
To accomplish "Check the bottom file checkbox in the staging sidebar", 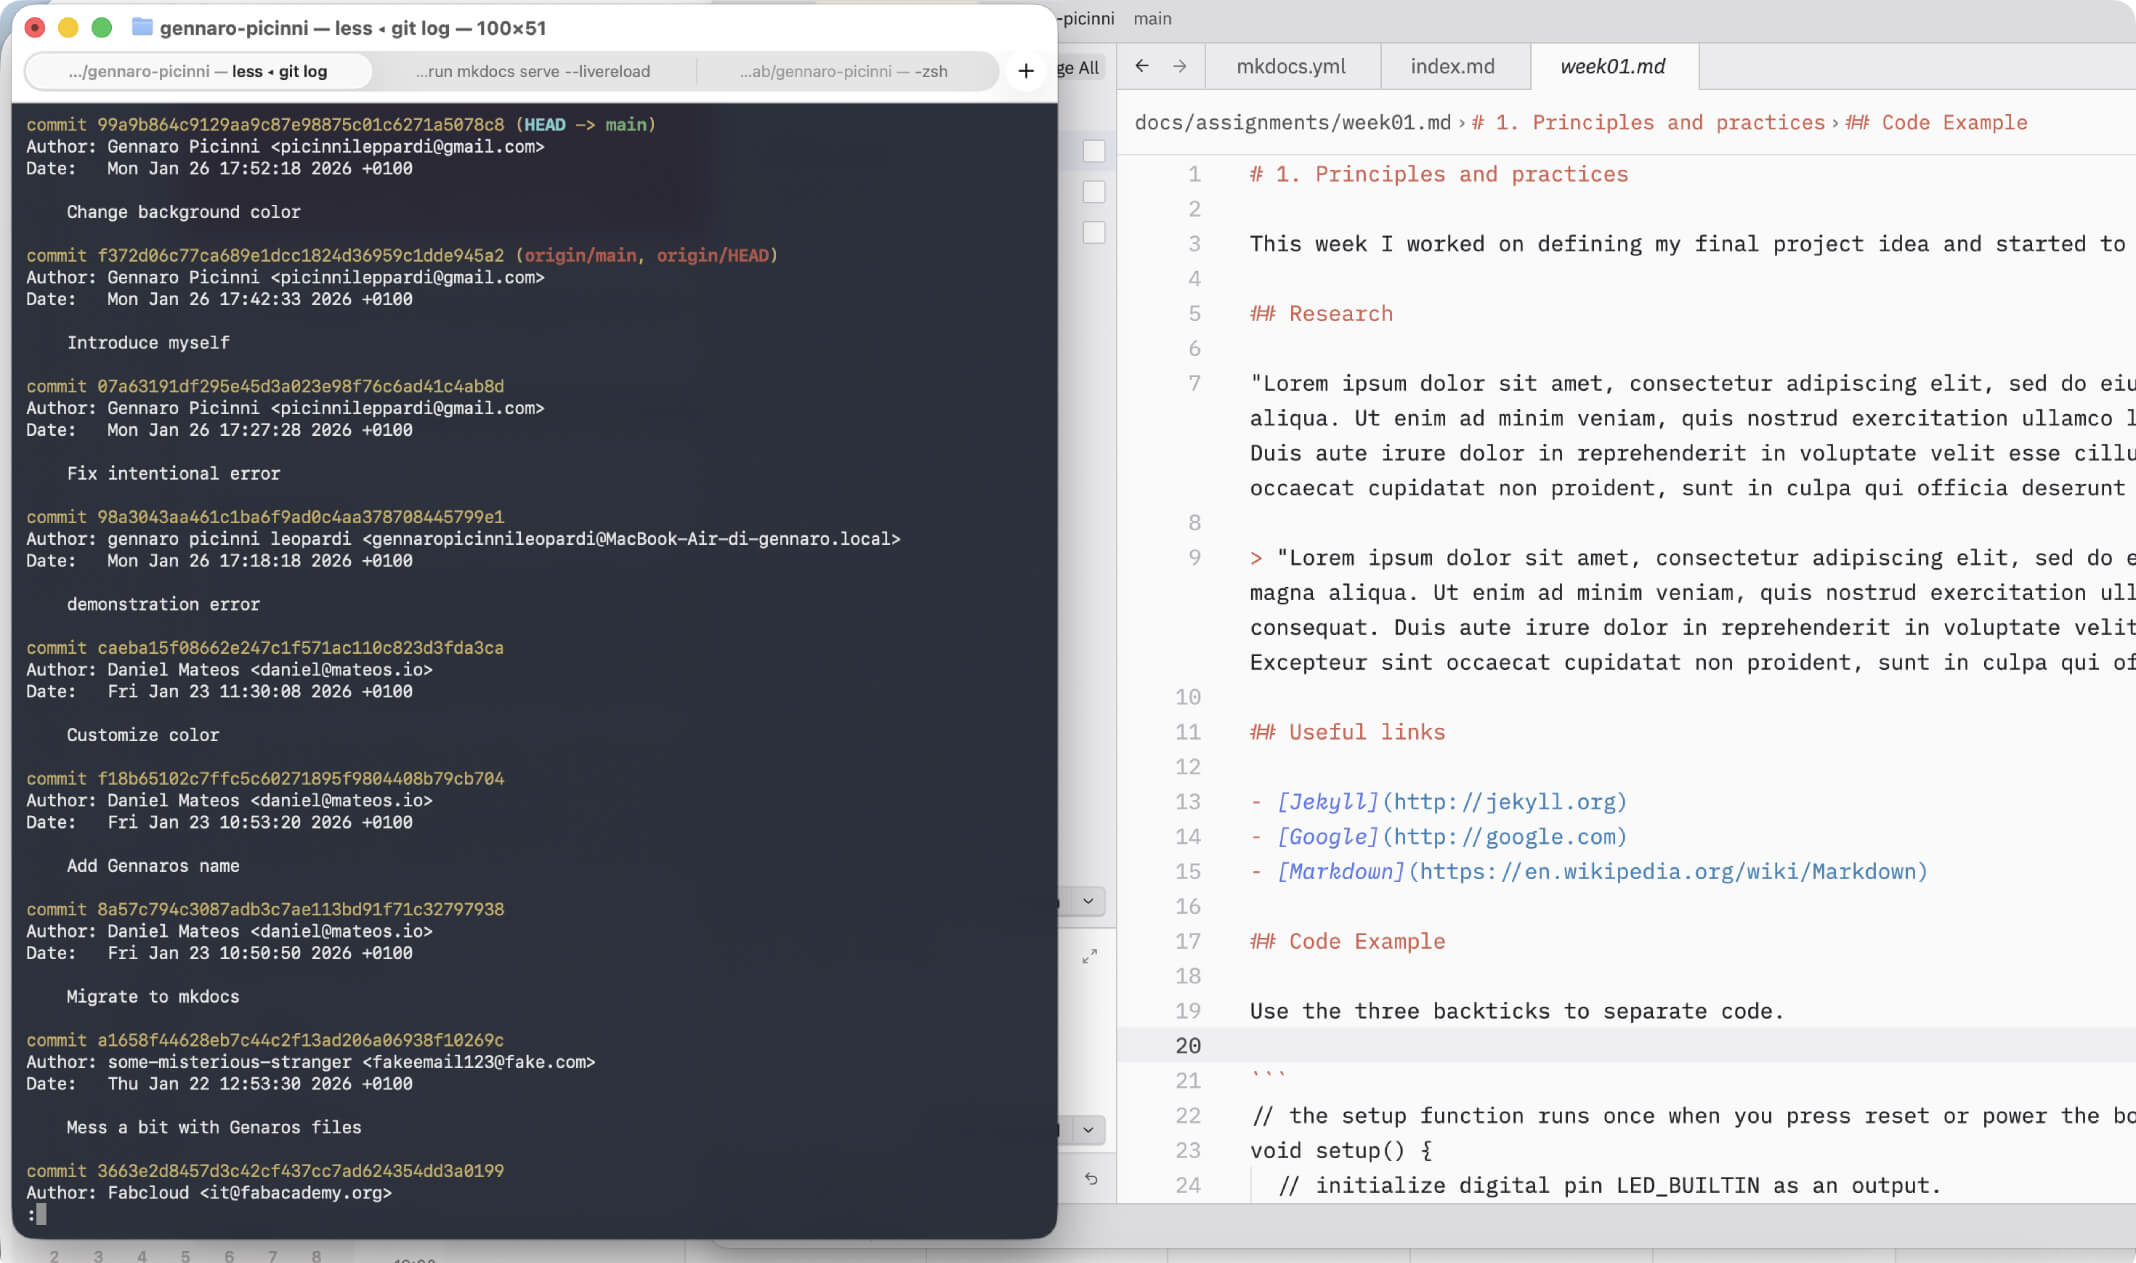I will pyautogui.click(x=1093, y=233).
